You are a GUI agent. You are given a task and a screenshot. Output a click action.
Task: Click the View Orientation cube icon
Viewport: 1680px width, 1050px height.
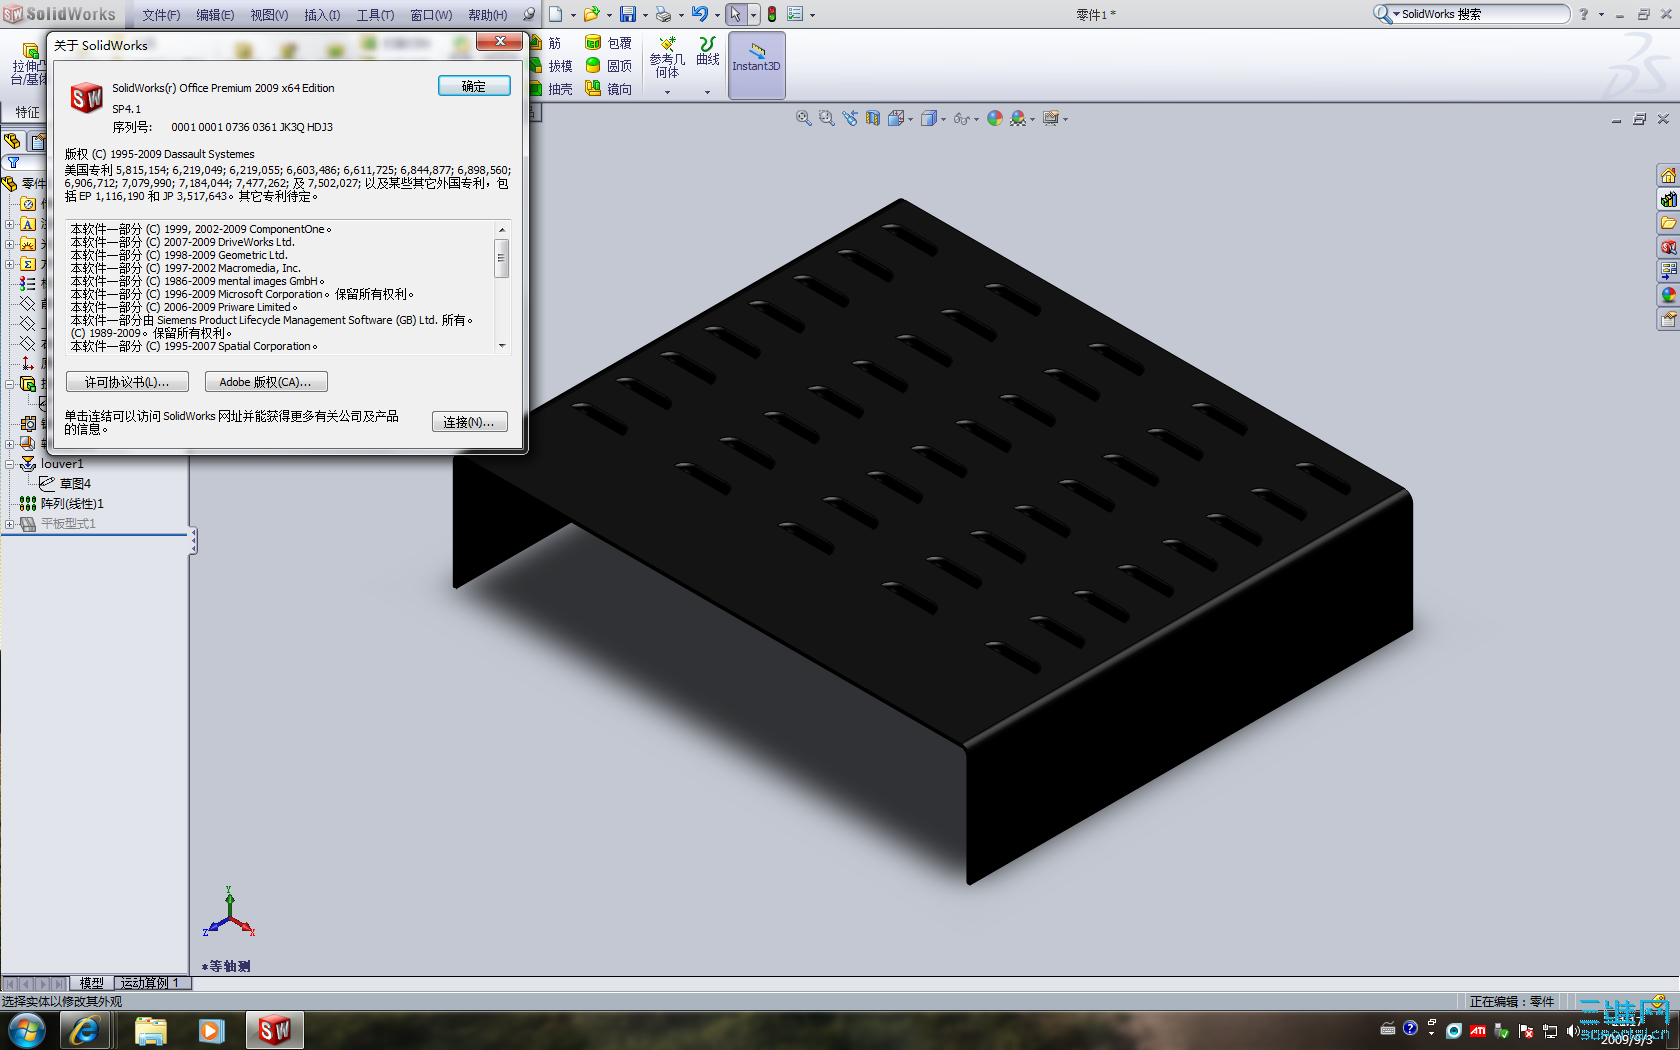pos(896,118)
